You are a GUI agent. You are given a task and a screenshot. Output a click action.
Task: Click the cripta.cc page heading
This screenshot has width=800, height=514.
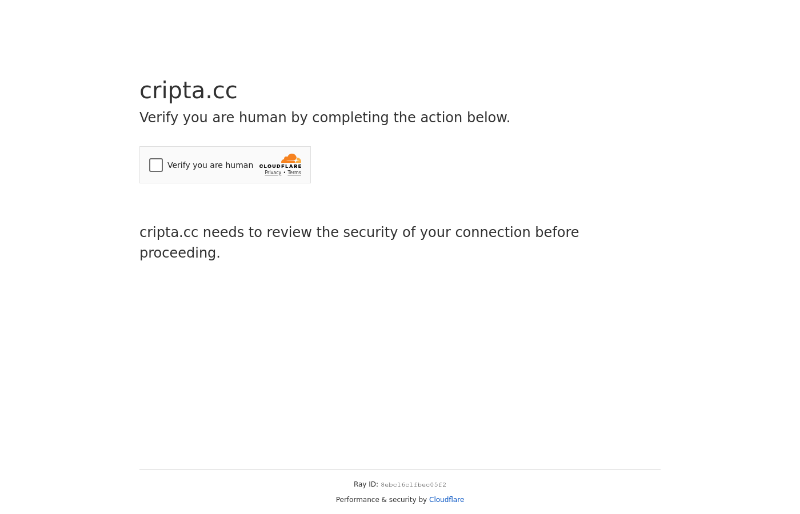(x=188, y=91)
